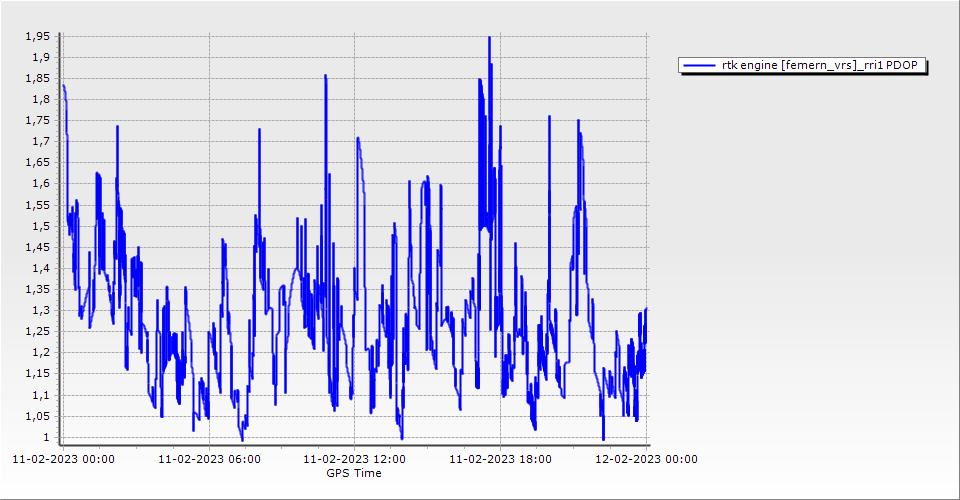Select the 1,5 value on the vertical axis
This screenshot has height=500, width=960.
[42, 226]
